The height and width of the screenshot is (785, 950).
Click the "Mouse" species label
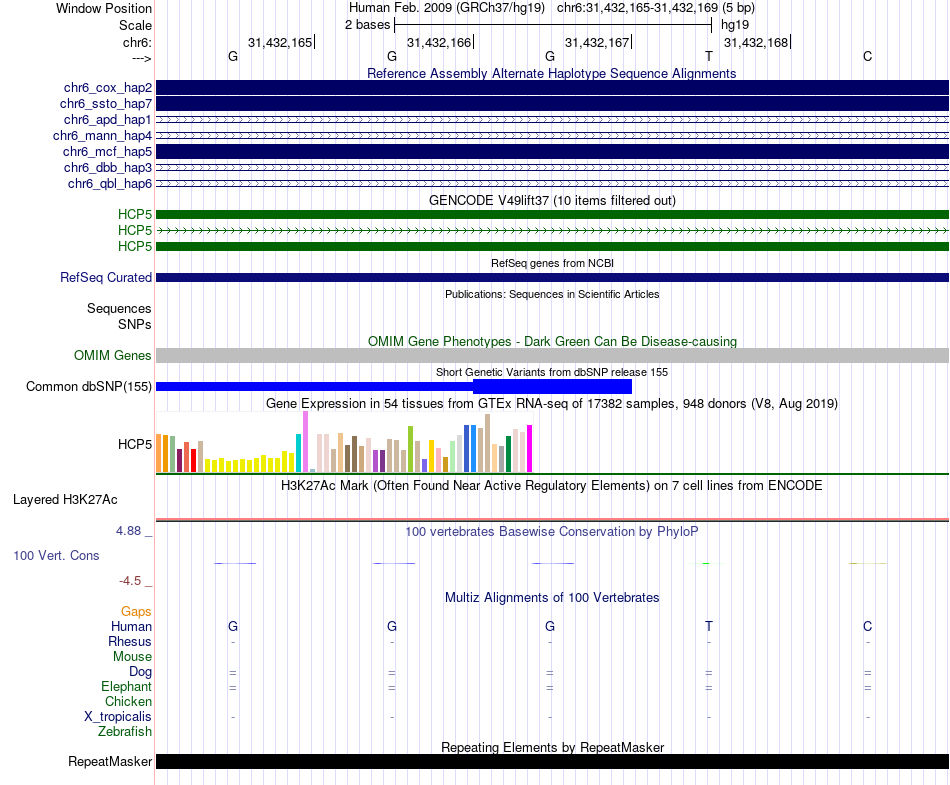[x=132, y=657]
